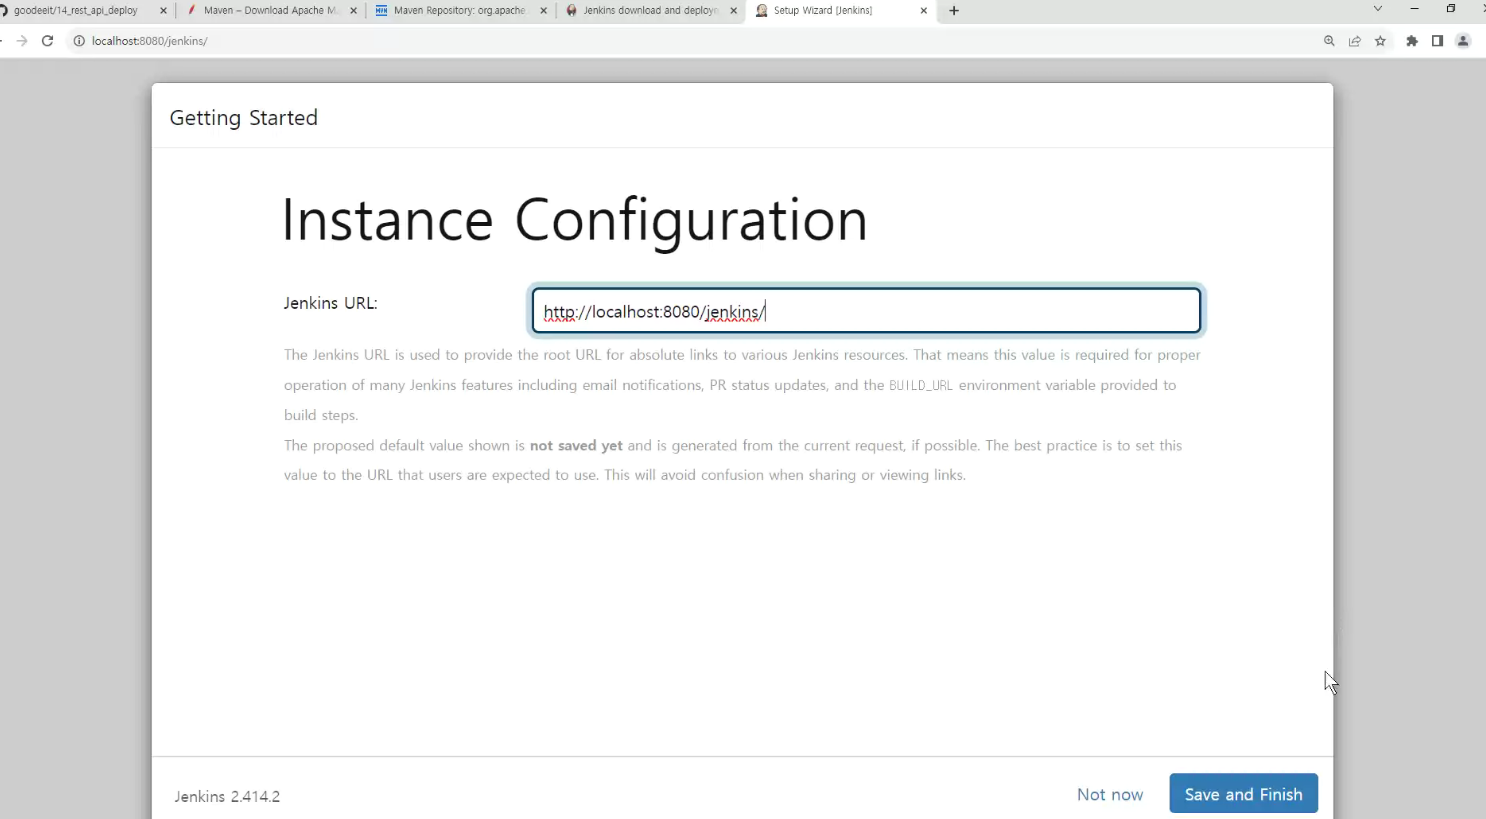Image resolution: width=1486 pixels, height=819 pixels.
Task: Click the BUILD_URL code text
Action: pyautogui.click(x=921, y=386)
